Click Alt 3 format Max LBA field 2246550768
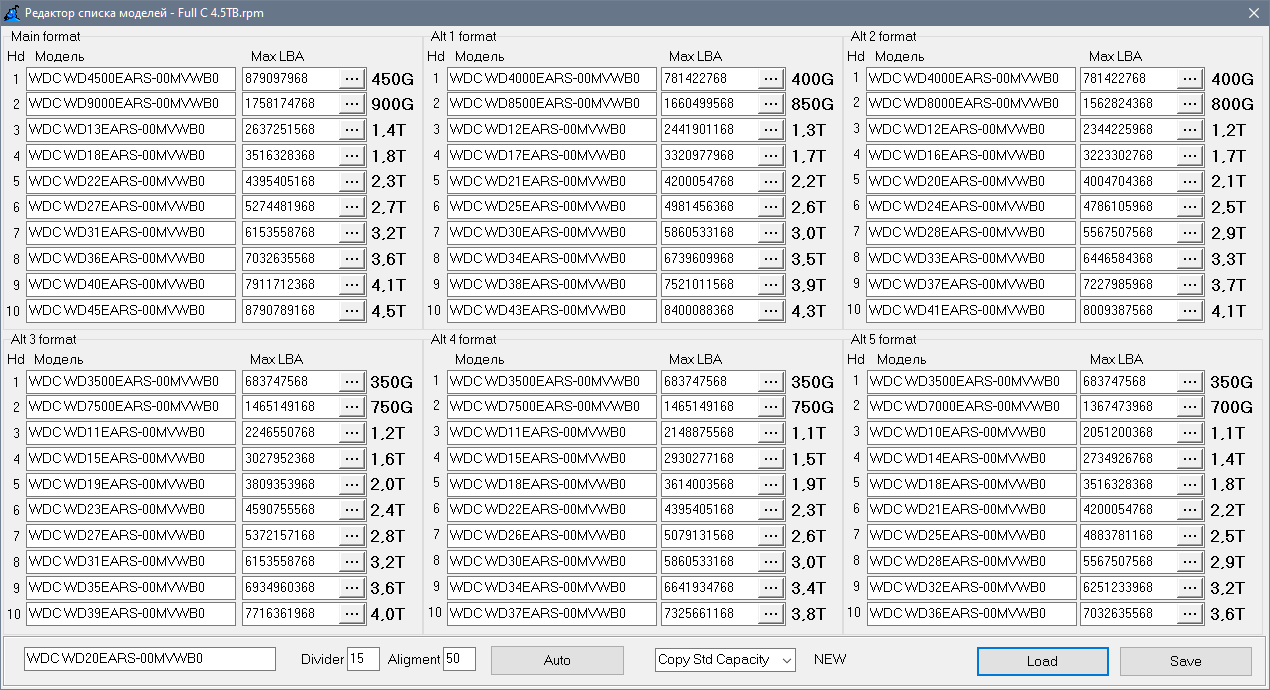The width and height of the screenshot is (1270, 690). [290, 433]
